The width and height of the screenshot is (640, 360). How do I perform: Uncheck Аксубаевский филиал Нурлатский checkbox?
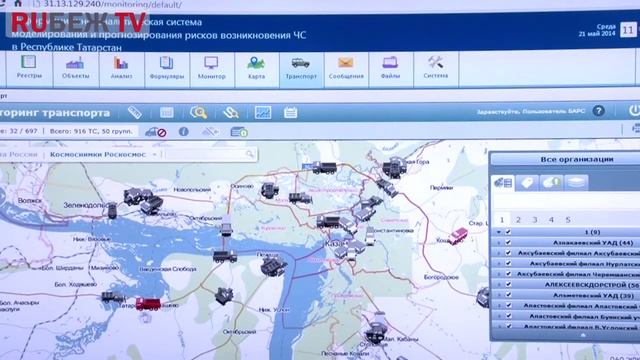[x=508, y=263]
